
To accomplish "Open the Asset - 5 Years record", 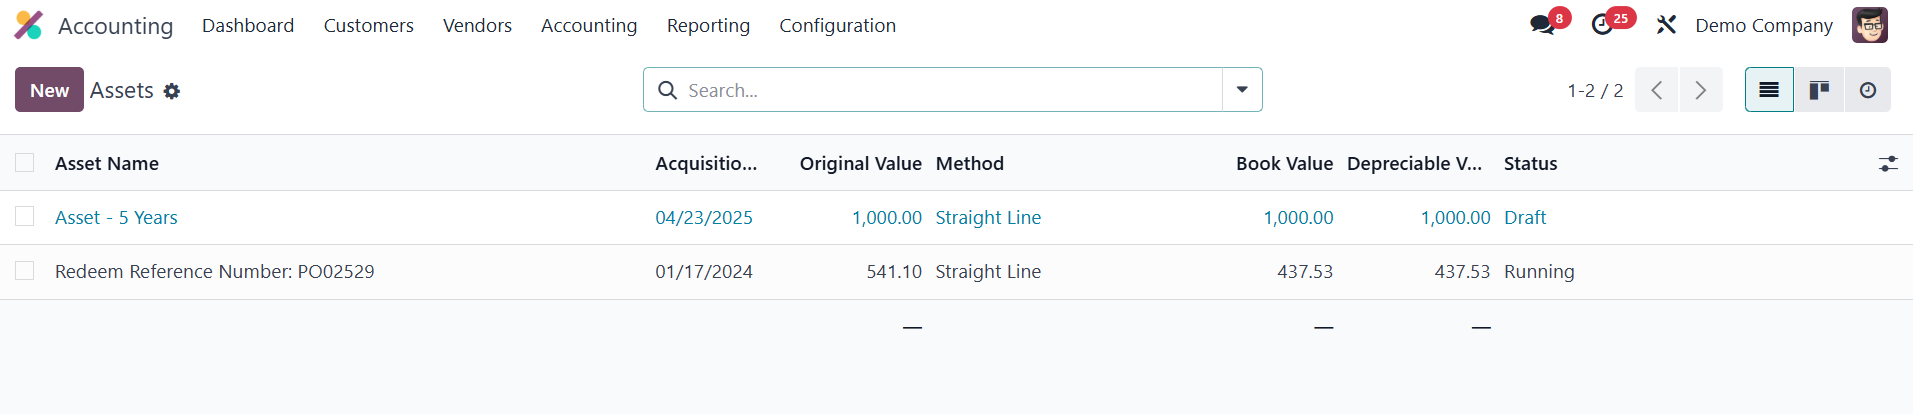I will click(x=116, y=217).
